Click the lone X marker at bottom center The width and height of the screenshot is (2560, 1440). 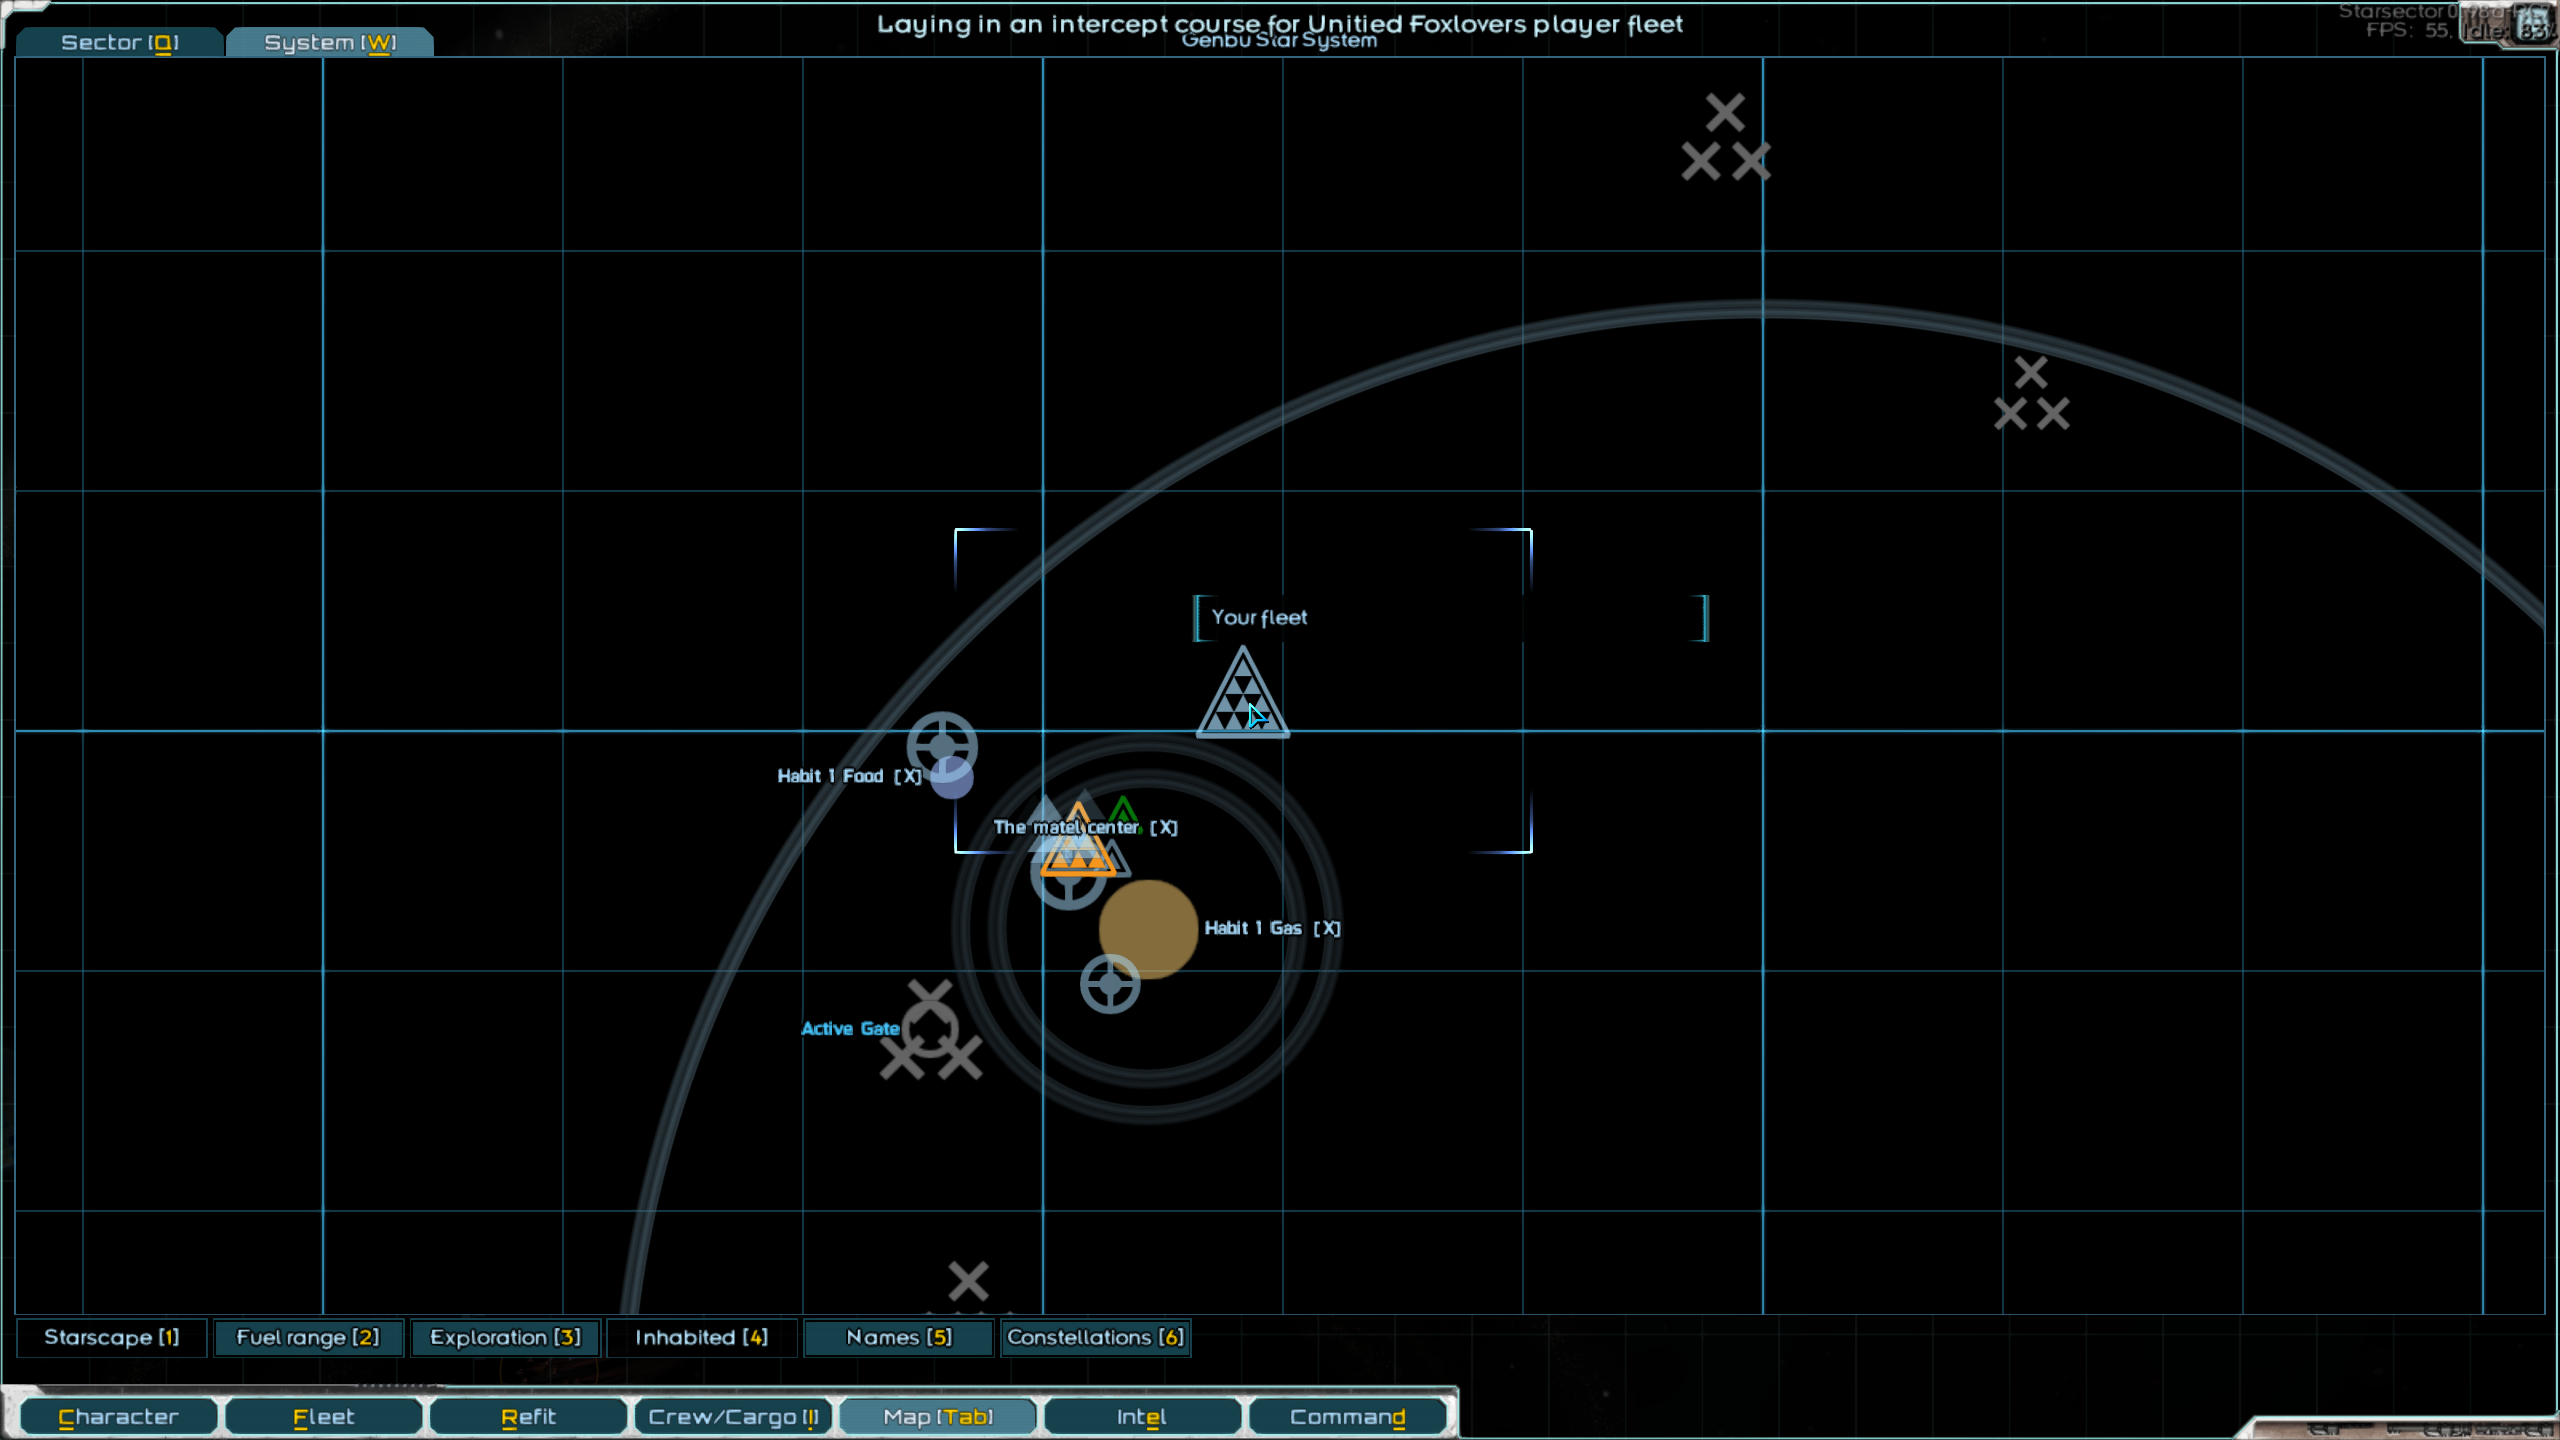(967, 1280)
